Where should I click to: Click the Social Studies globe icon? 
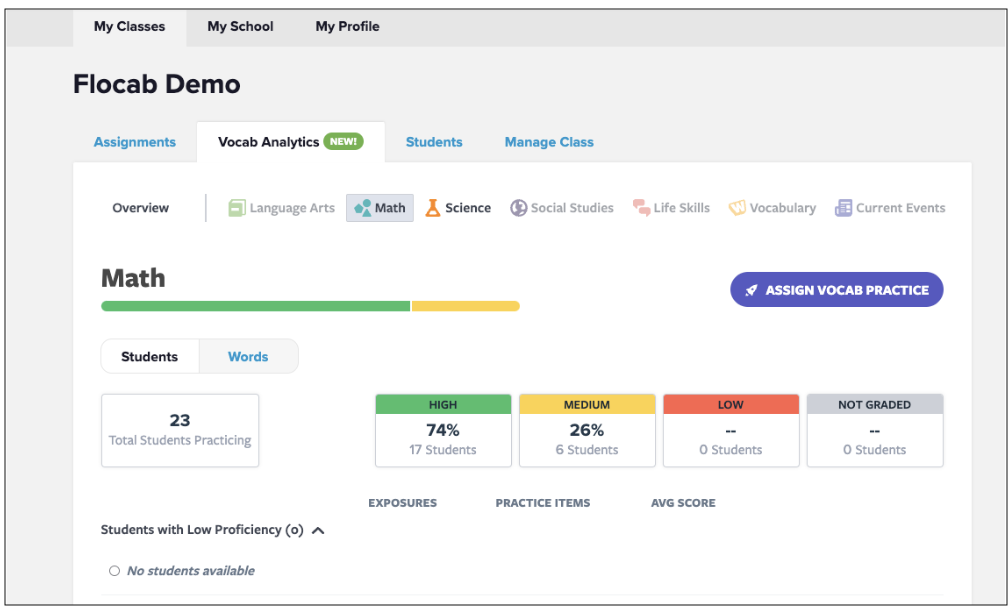click(x=519, y=208)
